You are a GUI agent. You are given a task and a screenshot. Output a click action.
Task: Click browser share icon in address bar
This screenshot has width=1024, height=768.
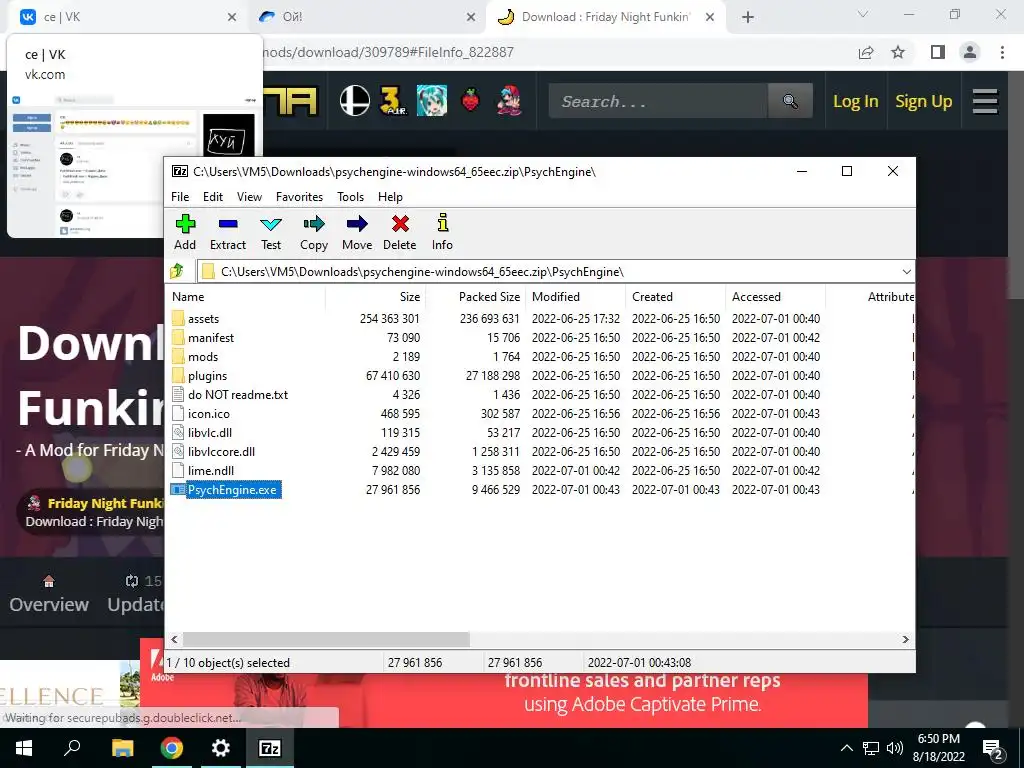[x=866, y=52]
